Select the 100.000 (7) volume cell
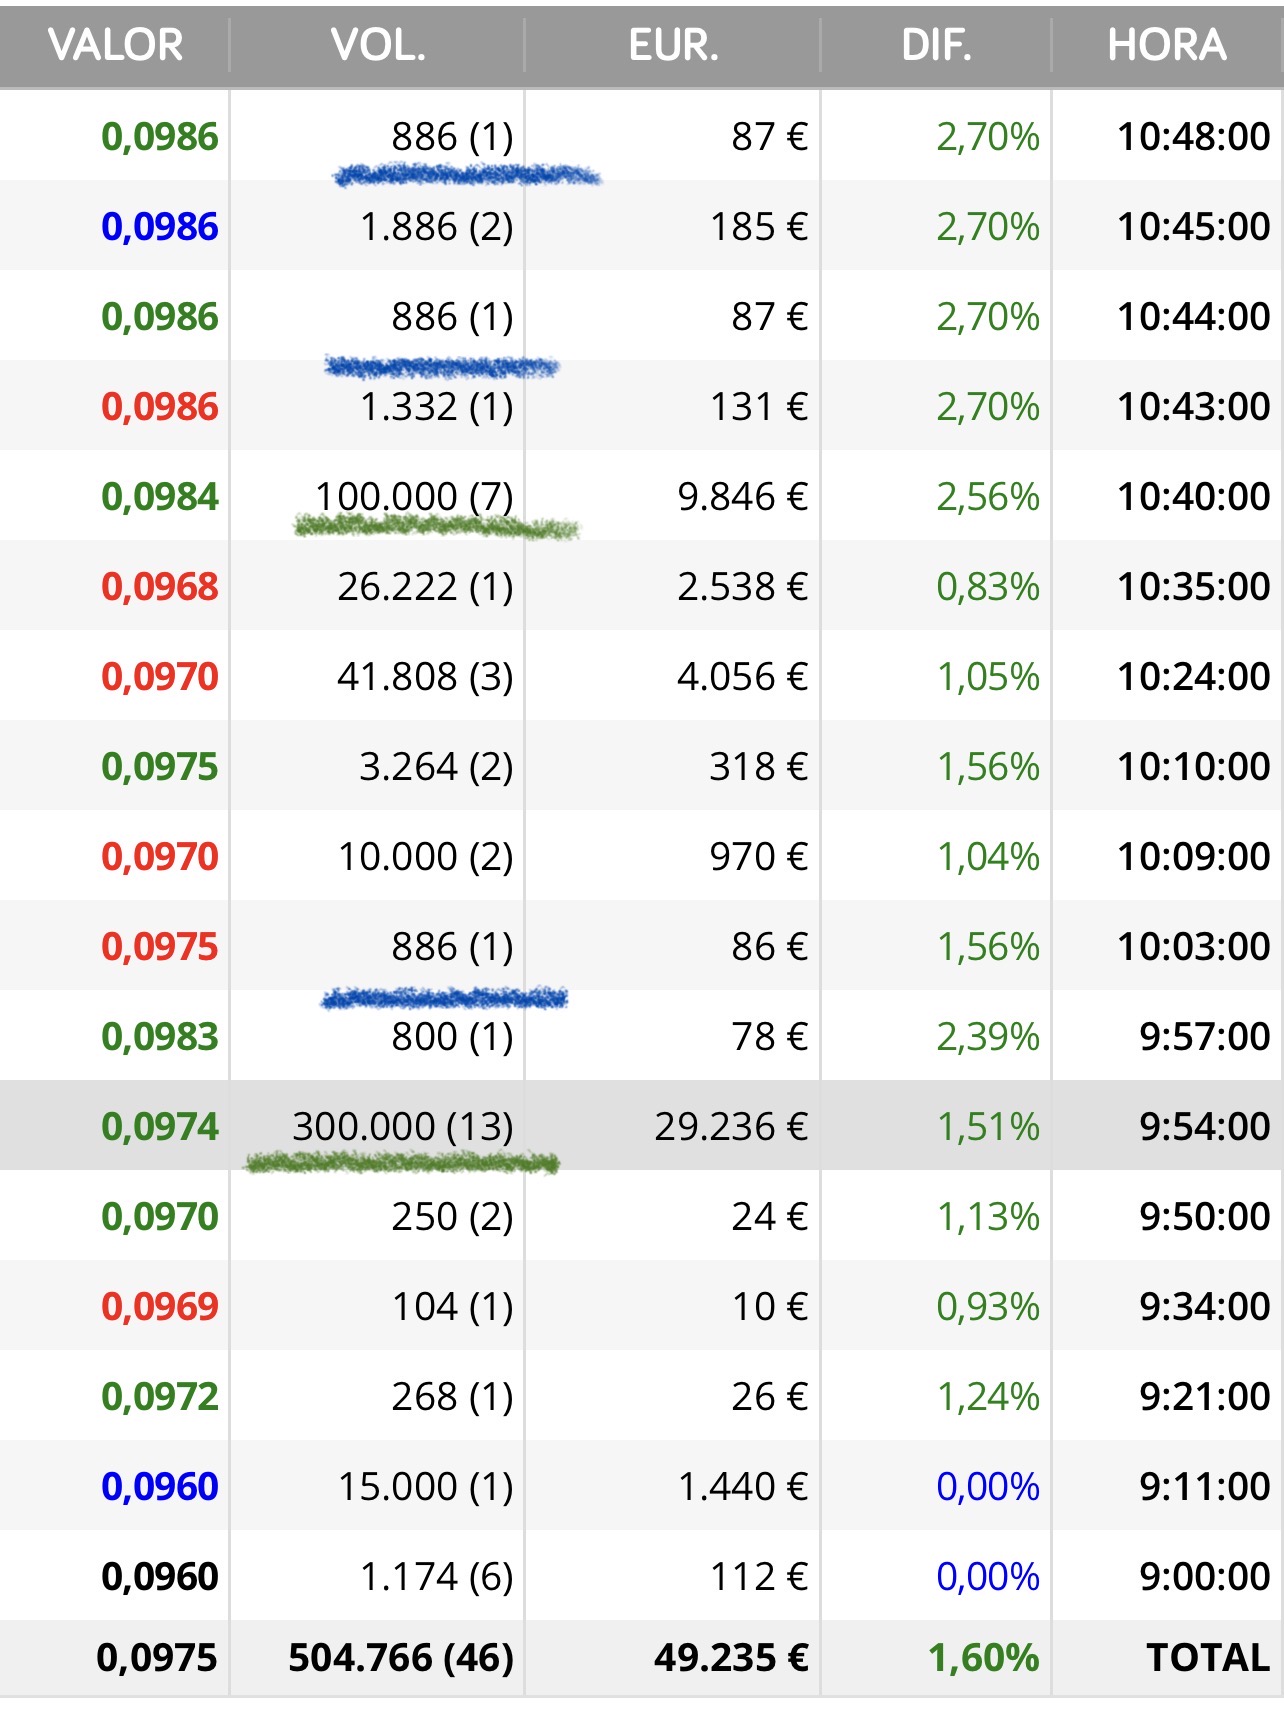 [414, 496]
